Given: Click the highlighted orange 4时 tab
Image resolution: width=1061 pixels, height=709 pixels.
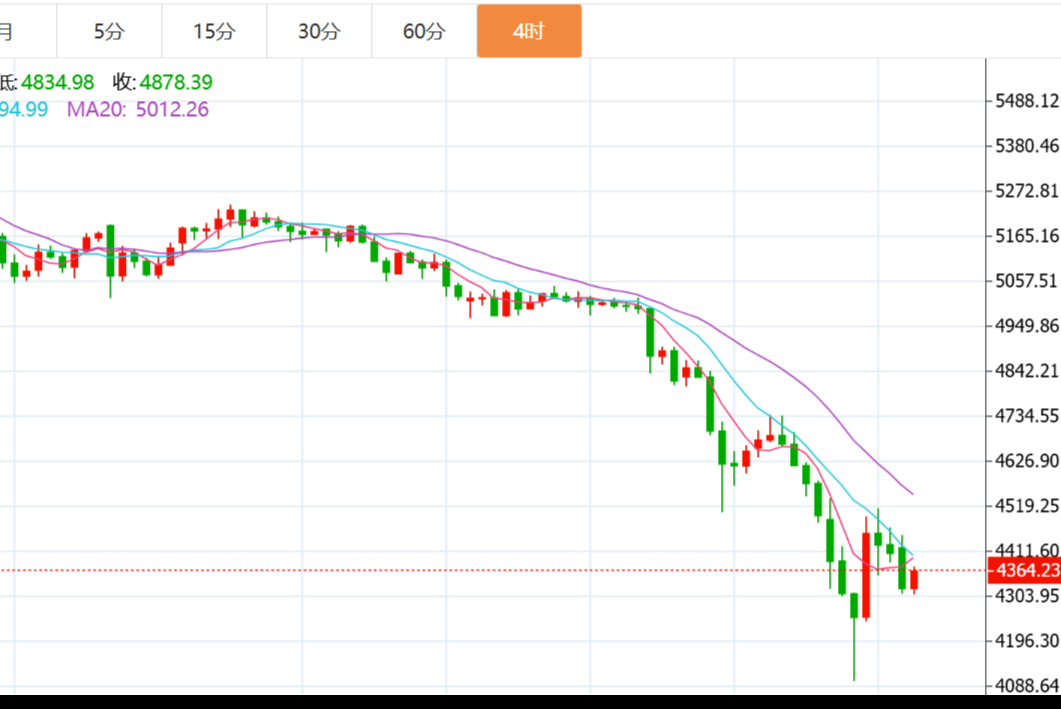Looking at the screenshot, I should click(528, 31).
